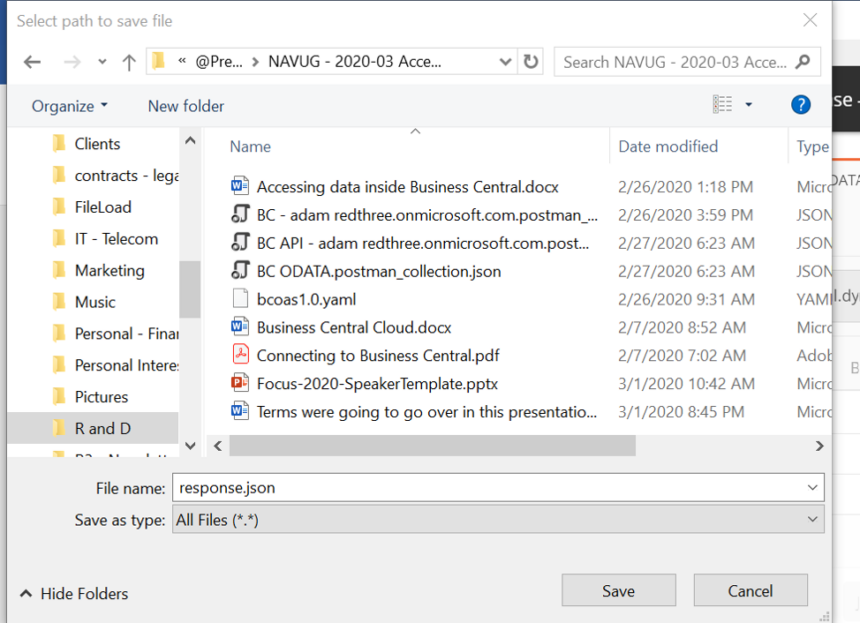Select Business Central Cloud.docx

click(354, 327)
